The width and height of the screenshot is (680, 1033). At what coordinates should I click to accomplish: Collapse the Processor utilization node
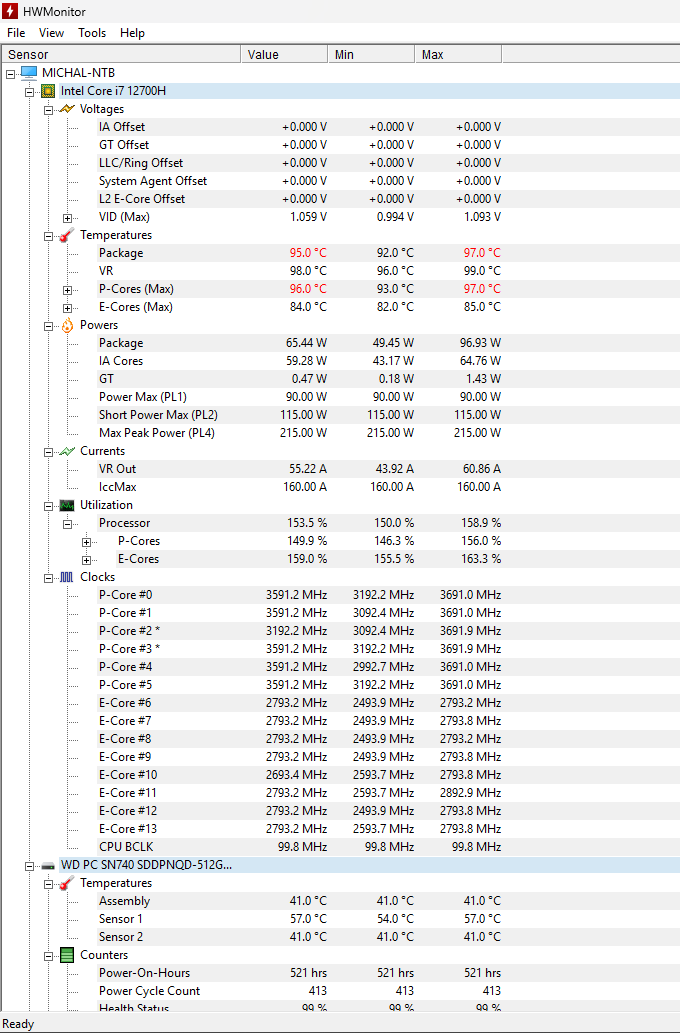click(67, 523)
